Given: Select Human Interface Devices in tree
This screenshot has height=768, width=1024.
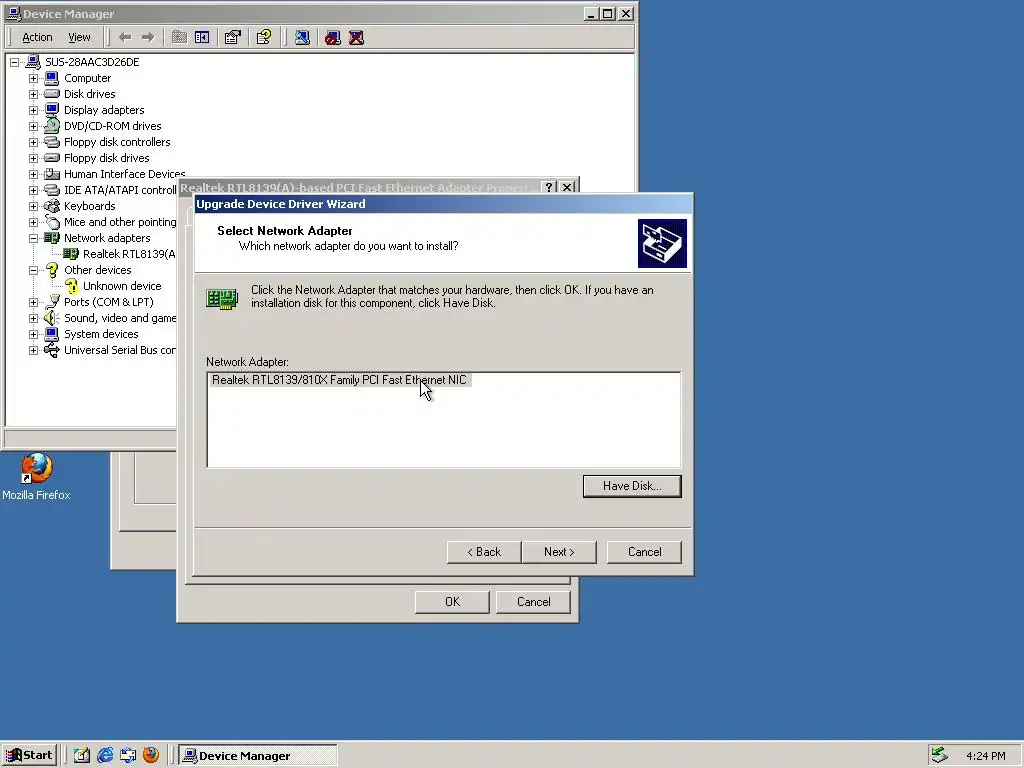Looking at the screenshot, I should click(x=124, y=174).
